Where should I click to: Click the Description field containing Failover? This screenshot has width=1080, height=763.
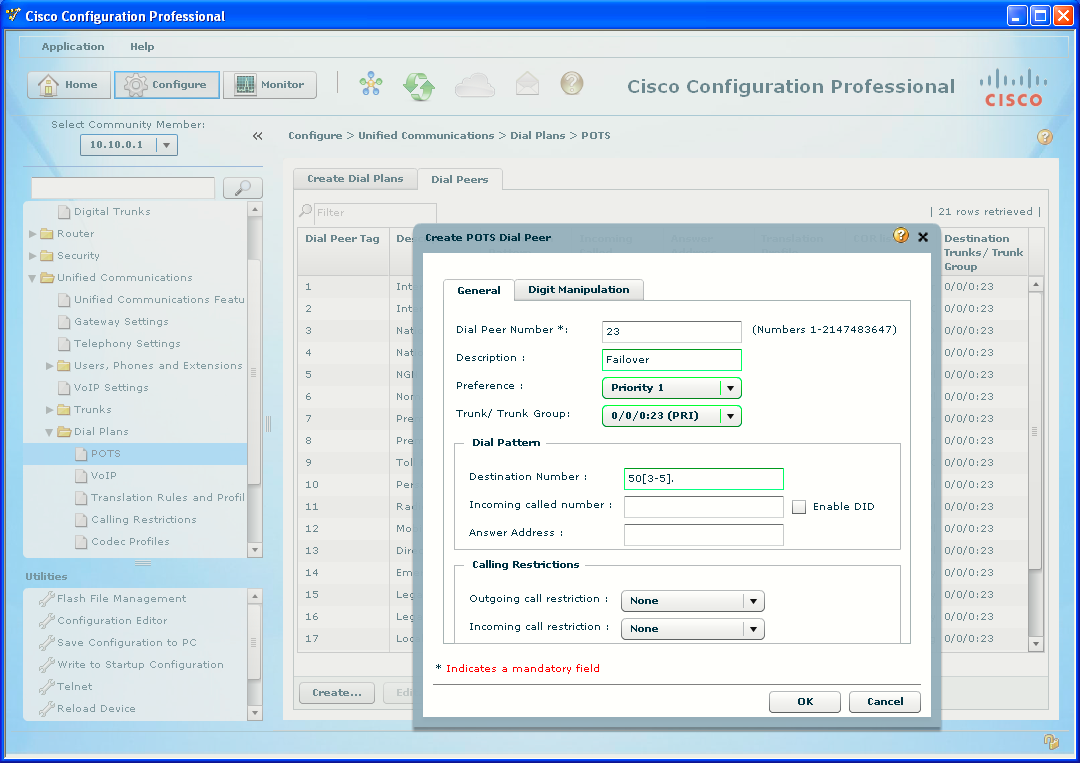tap(672, 359)
